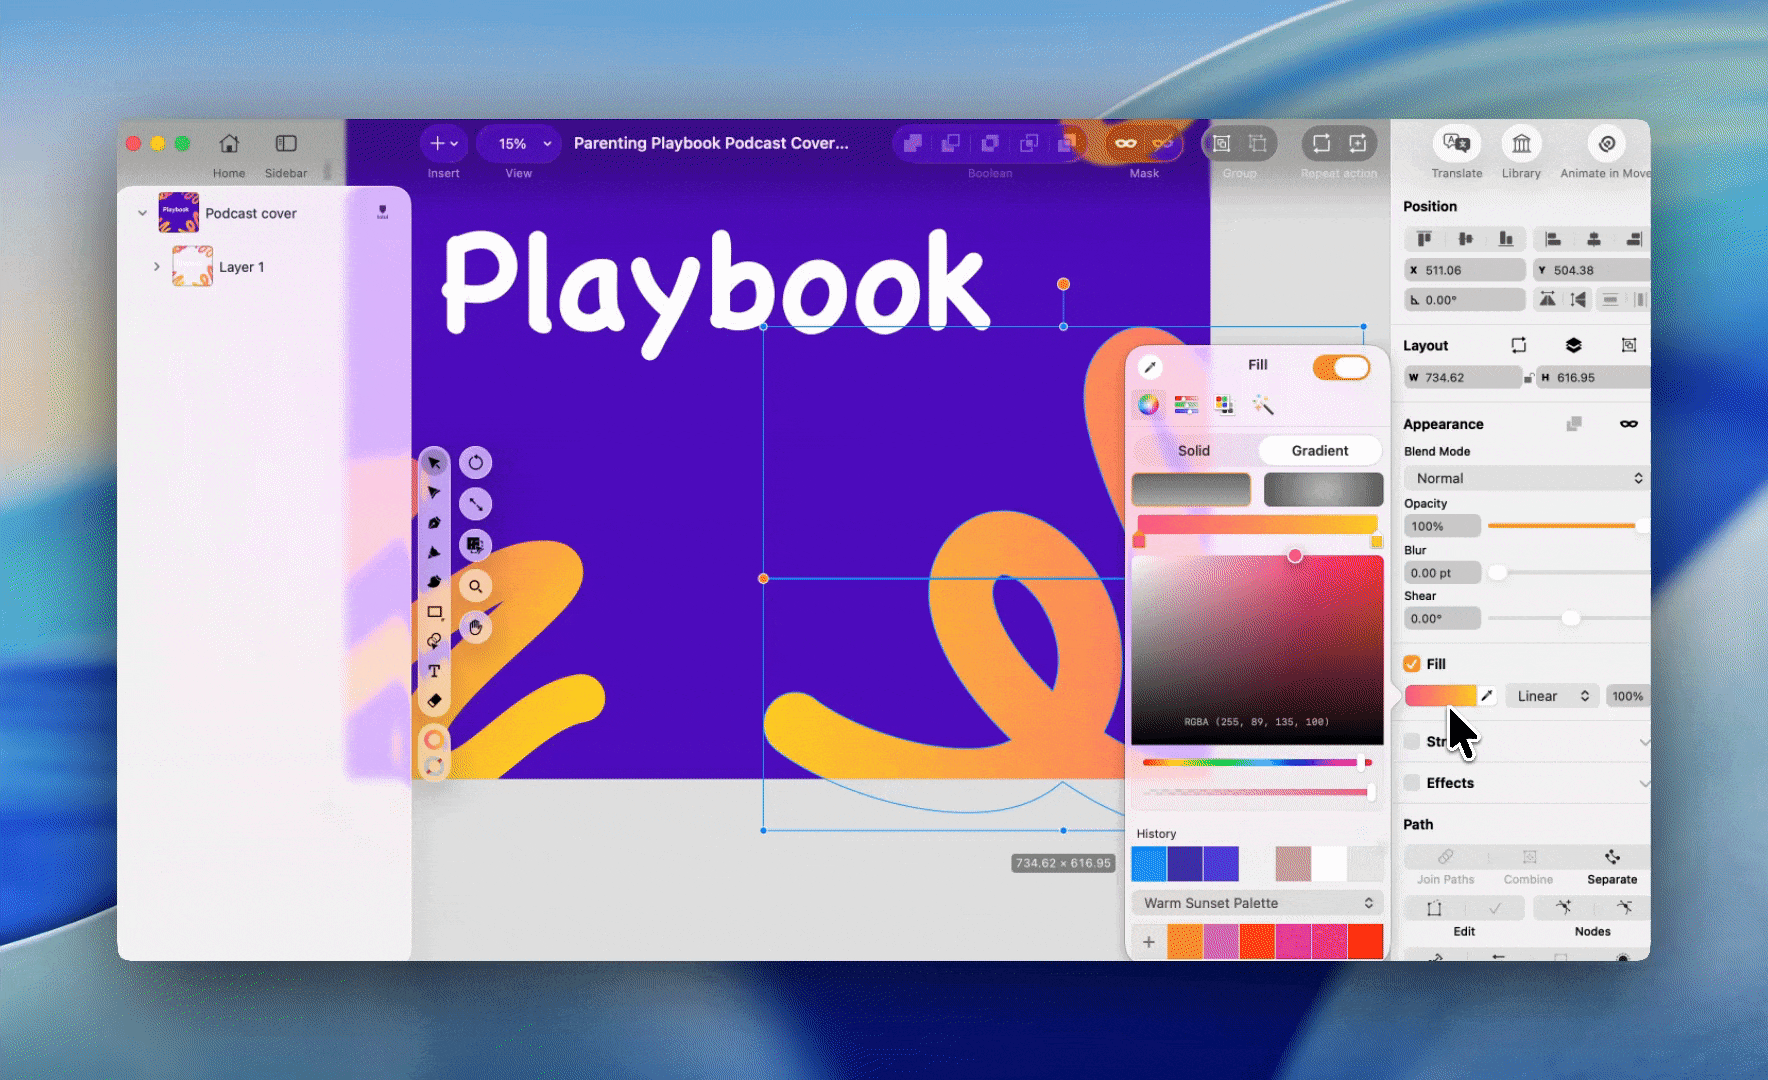Open the Library panel icon
This screenshot has width=1768, height=1080.
tap(1521, 145)
